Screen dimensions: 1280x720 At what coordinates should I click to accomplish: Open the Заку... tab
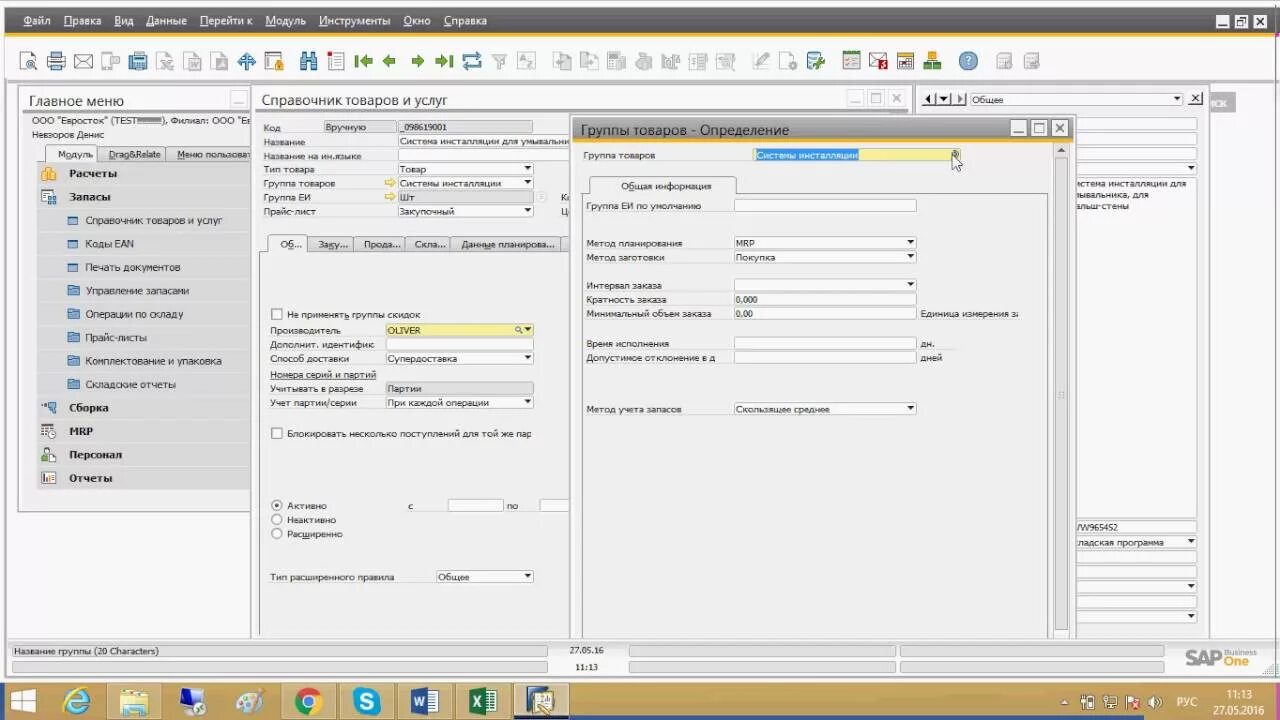pos(333,244)
